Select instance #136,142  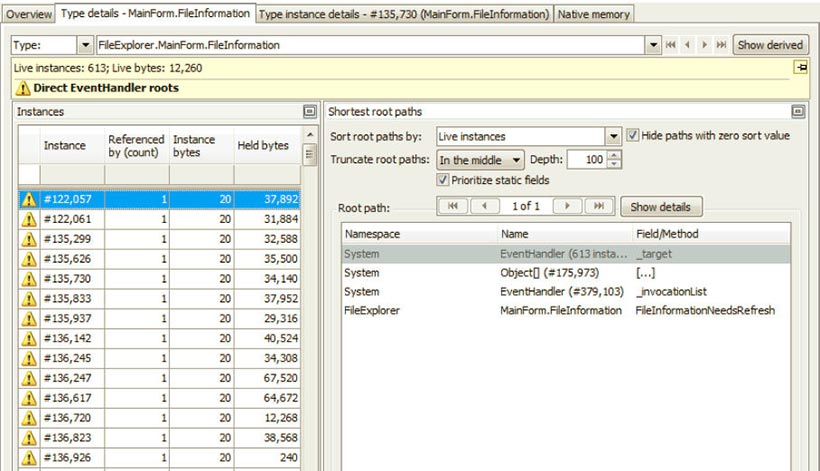[160, 338]
